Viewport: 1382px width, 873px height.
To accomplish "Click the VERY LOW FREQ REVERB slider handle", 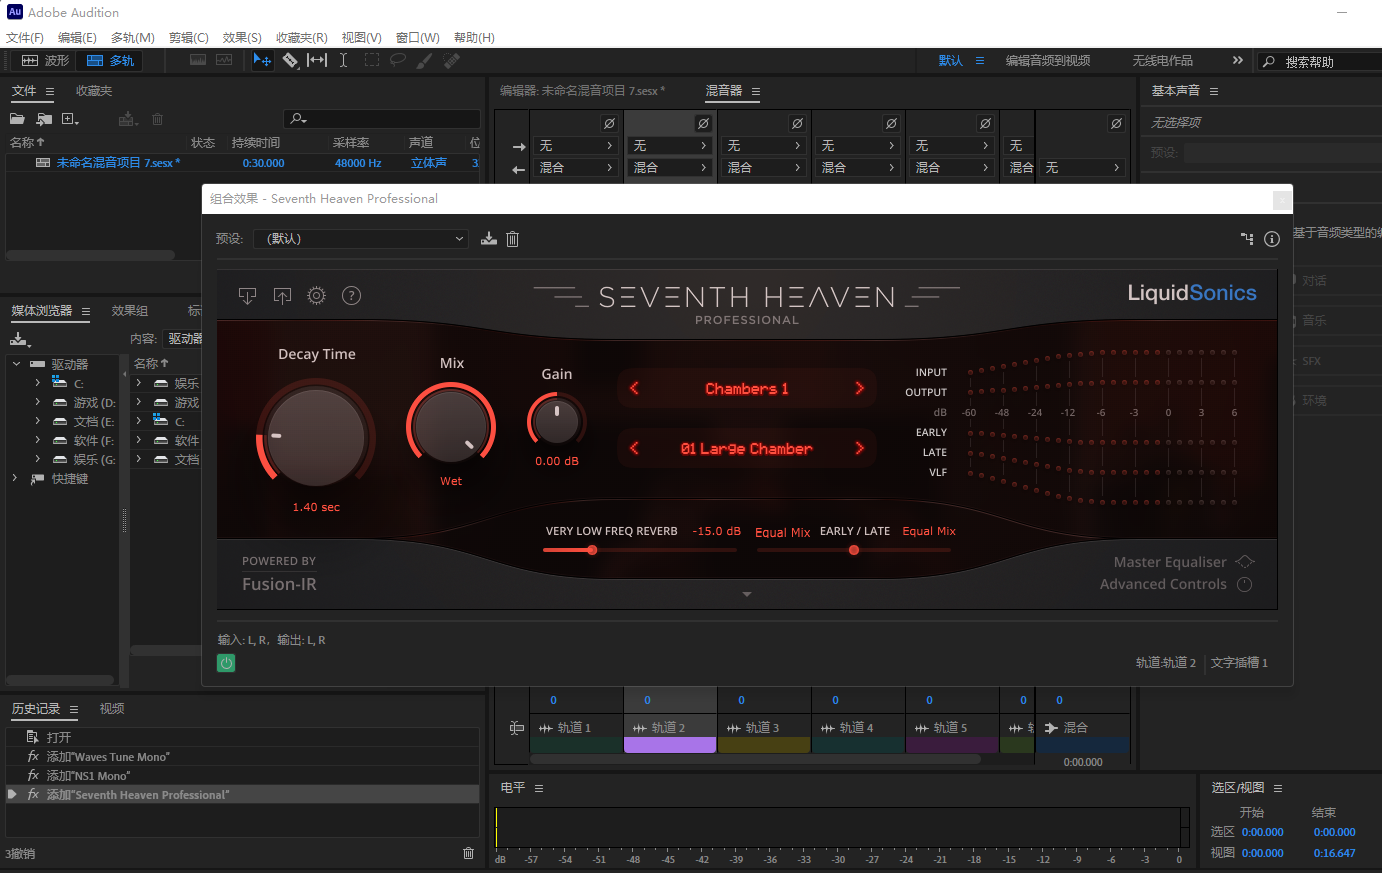I will click(x=592, y=549).
